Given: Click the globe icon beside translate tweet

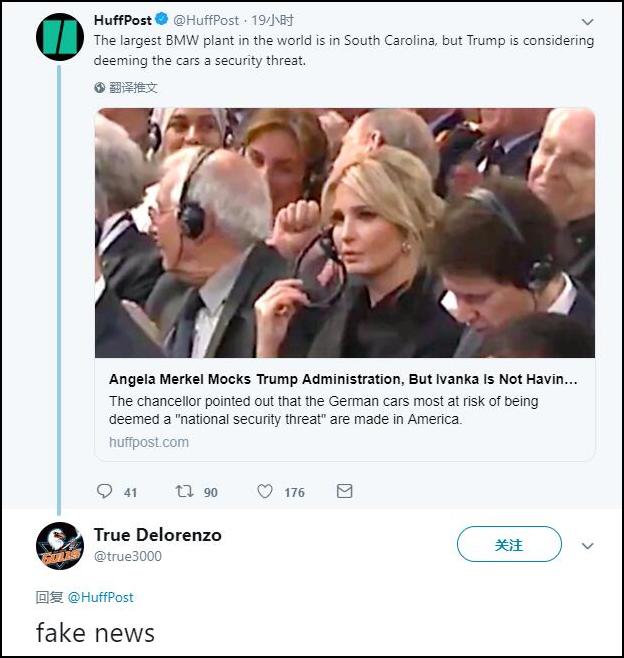Looking at the screenshot, I should 100,88.
